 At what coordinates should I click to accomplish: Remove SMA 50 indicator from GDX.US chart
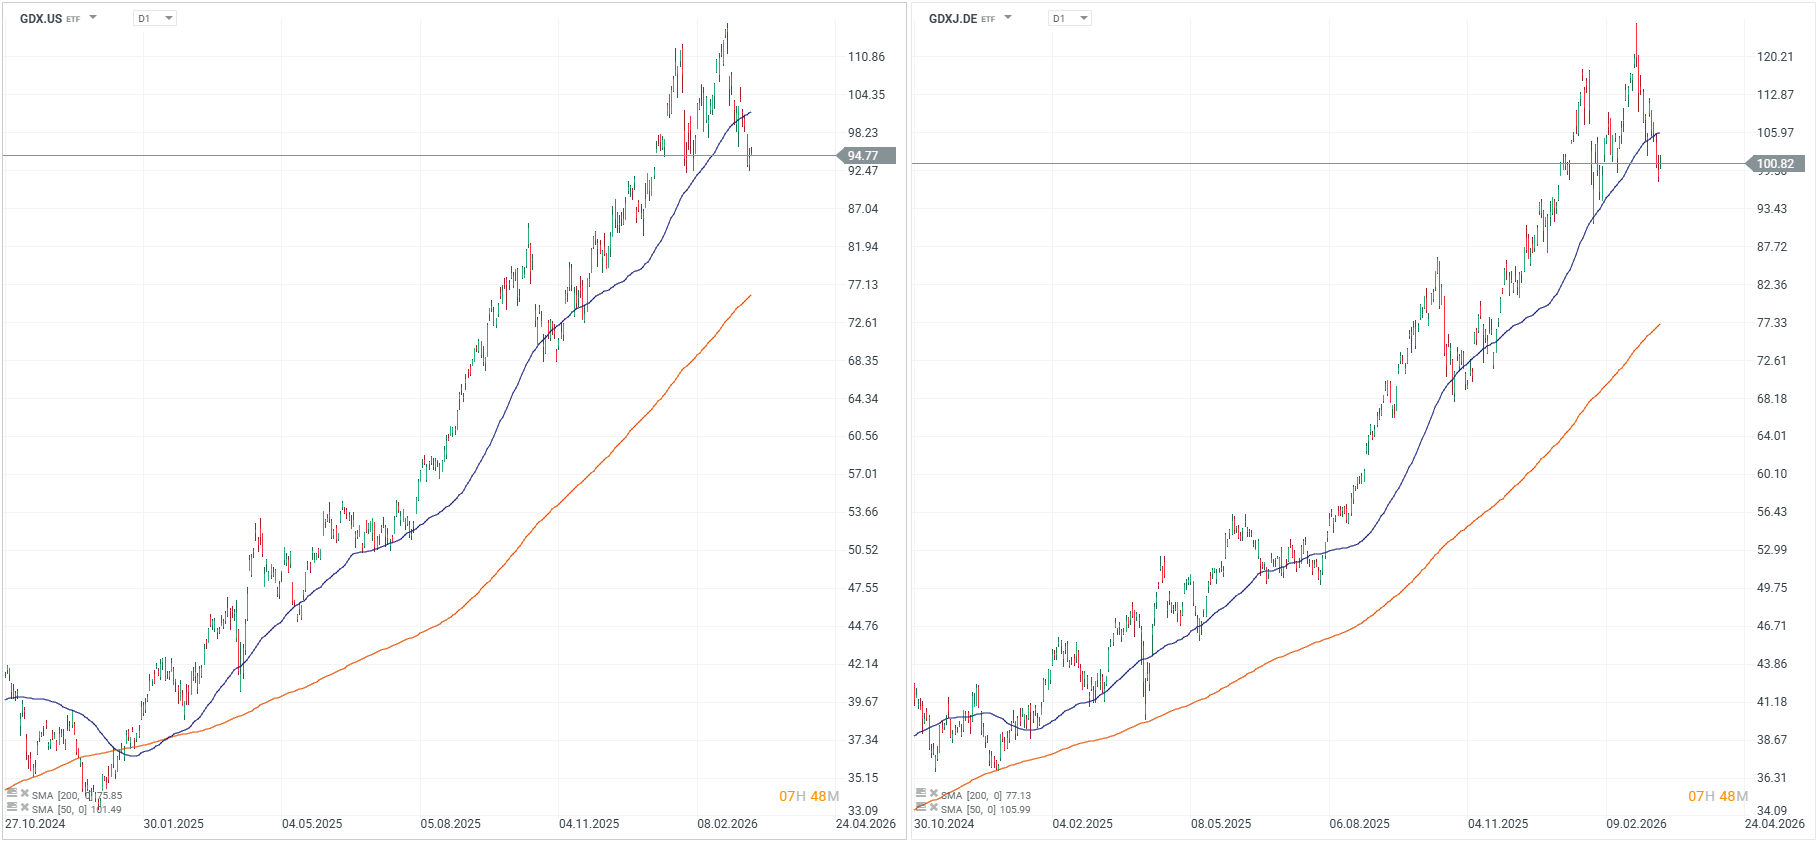pyautogui.click(x=25, y=807)
